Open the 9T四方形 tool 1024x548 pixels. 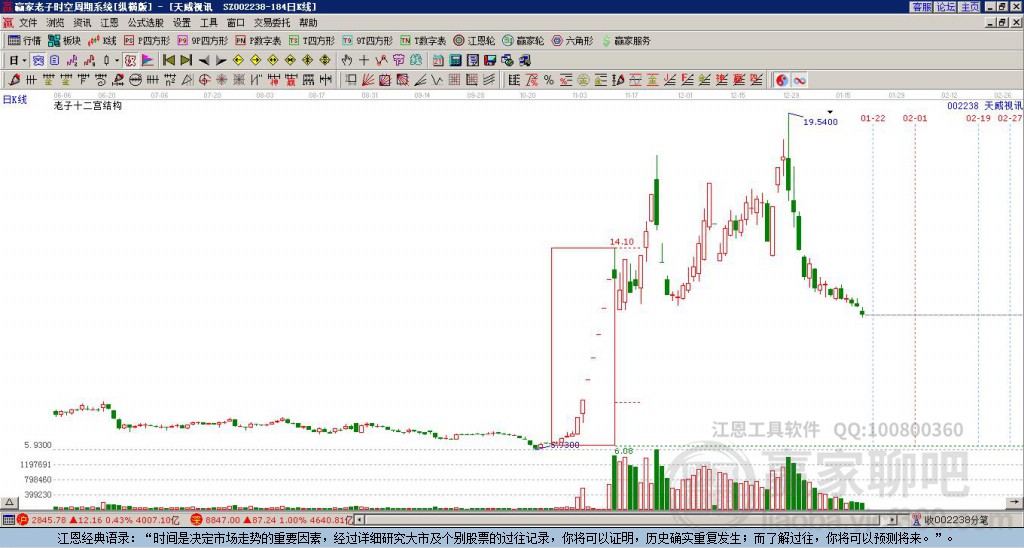[367, 40]
